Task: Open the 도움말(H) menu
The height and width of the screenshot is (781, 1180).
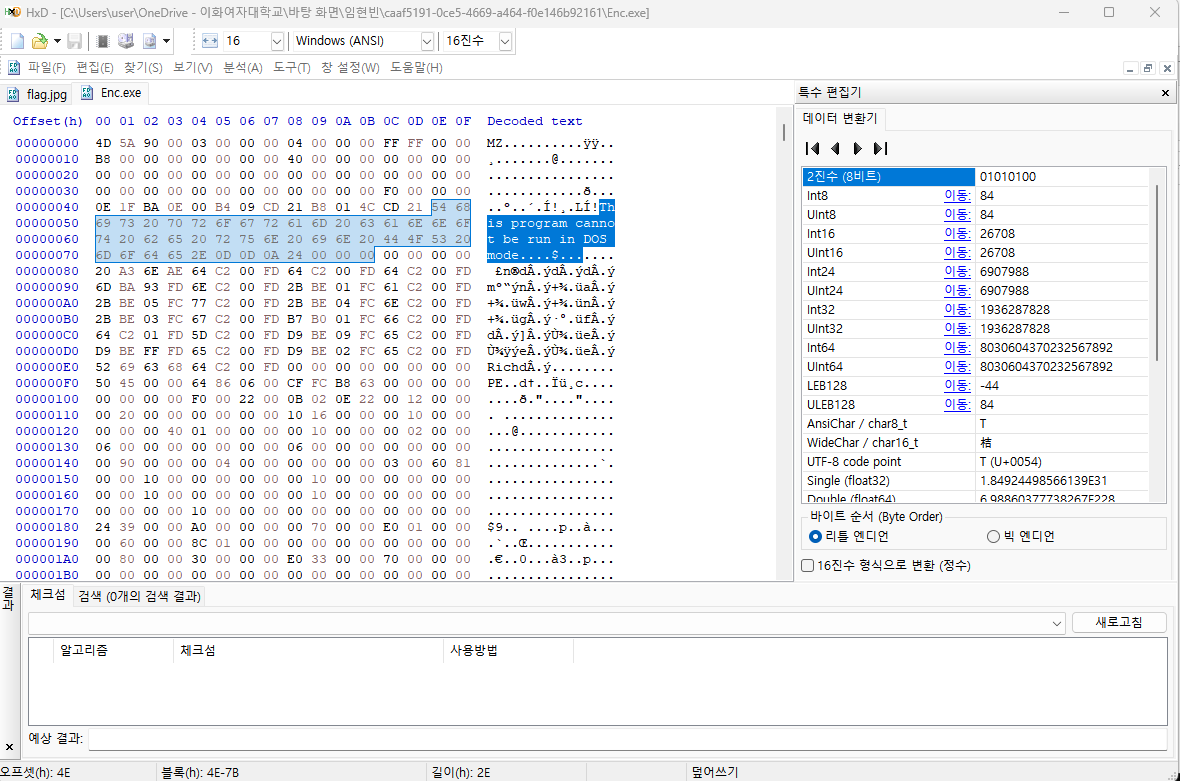Action: coord(416,68)
